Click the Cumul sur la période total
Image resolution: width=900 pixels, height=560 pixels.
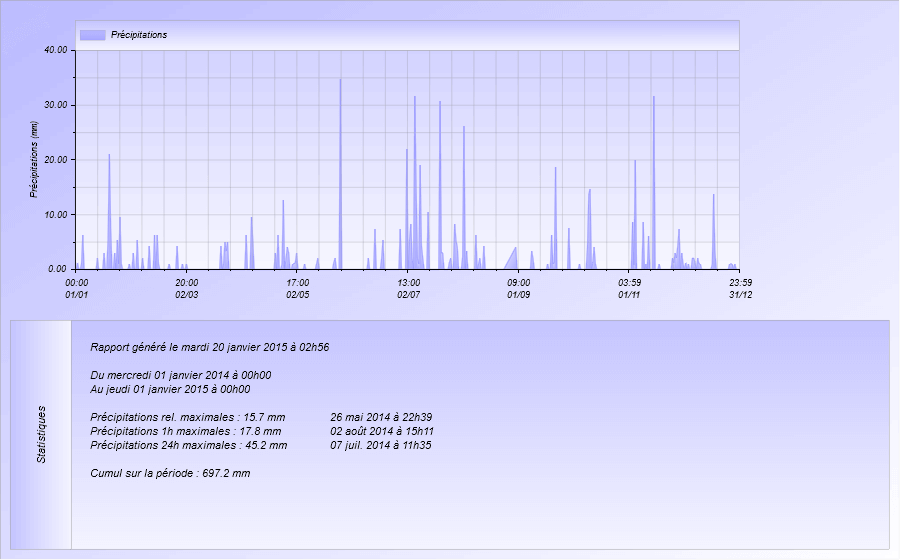click(170, 472)
